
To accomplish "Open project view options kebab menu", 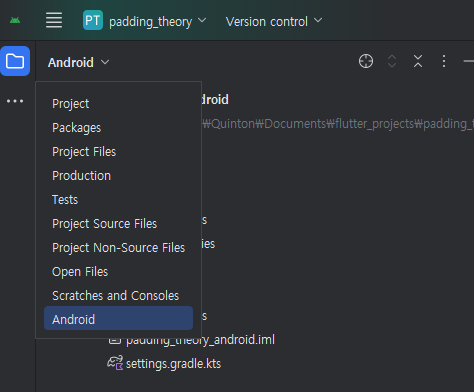I will tap(444, 61).
